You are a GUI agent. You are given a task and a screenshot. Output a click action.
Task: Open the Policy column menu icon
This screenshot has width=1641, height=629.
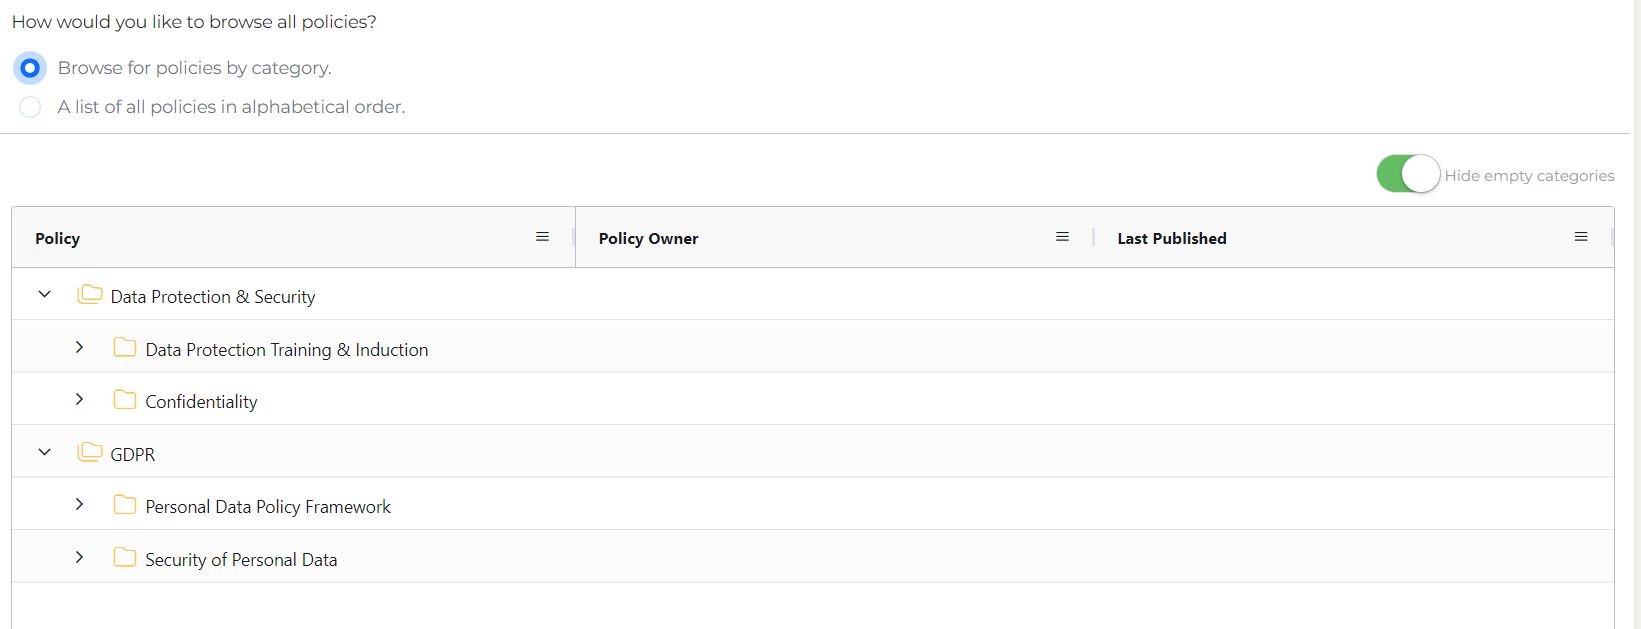coord(542,237)
